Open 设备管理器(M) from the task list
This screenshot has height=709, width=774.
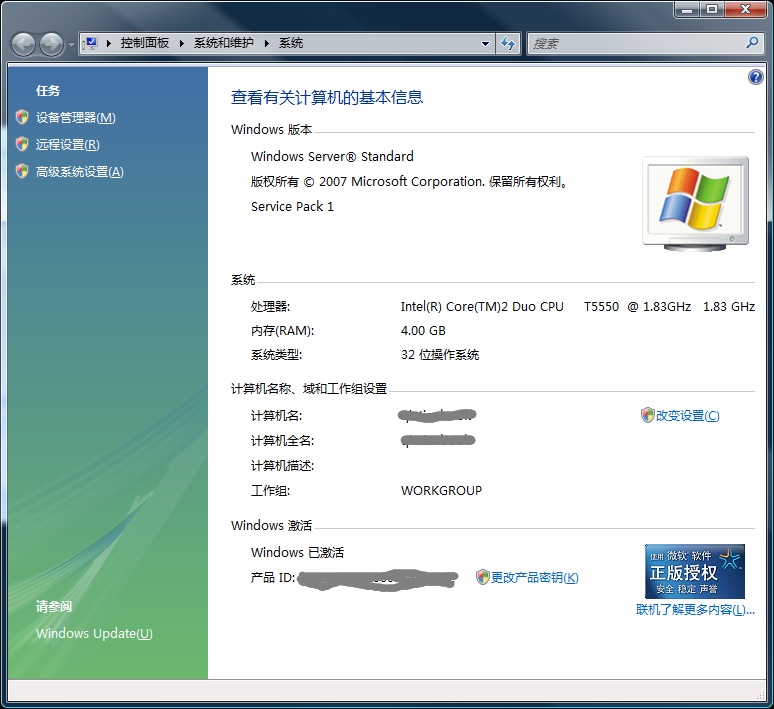pyautogui.click(x=76, y=118)
